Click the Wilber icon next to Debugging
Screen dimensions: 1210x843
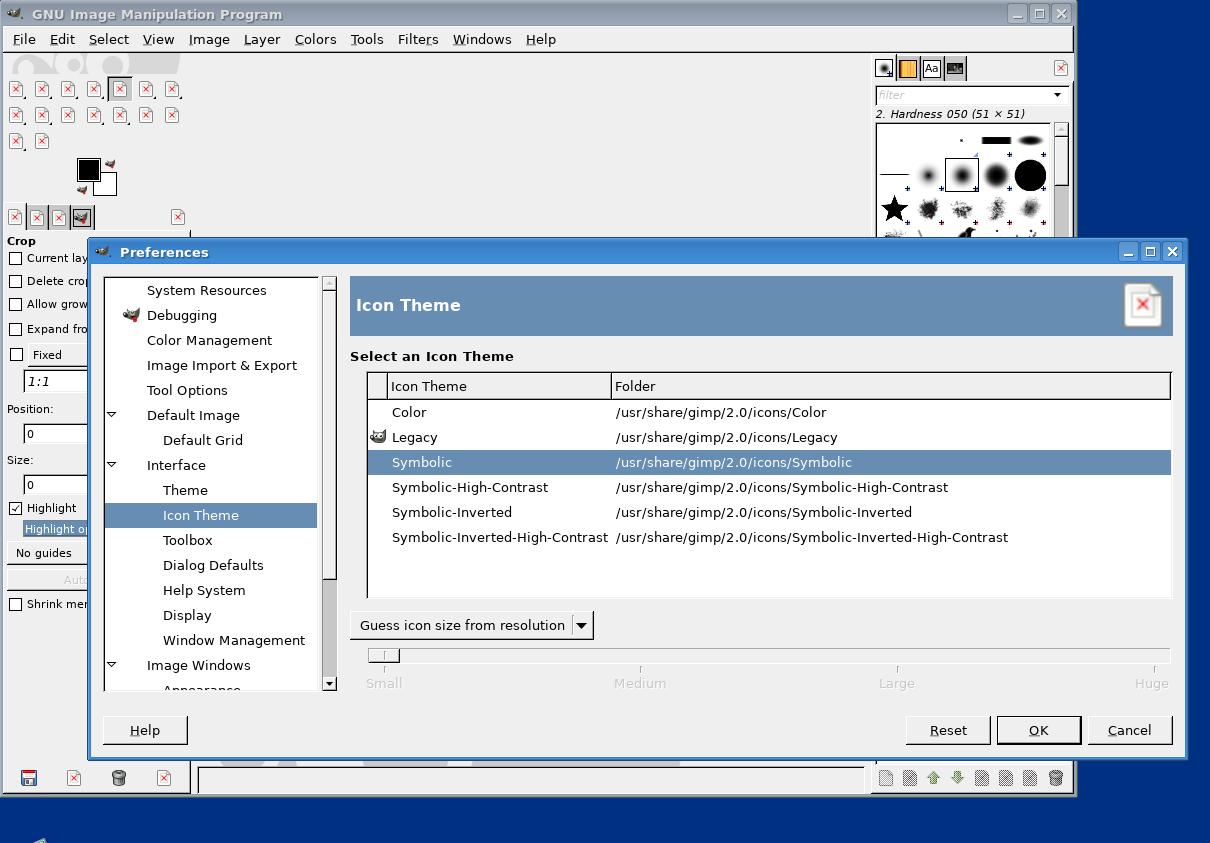coord(131,315)
